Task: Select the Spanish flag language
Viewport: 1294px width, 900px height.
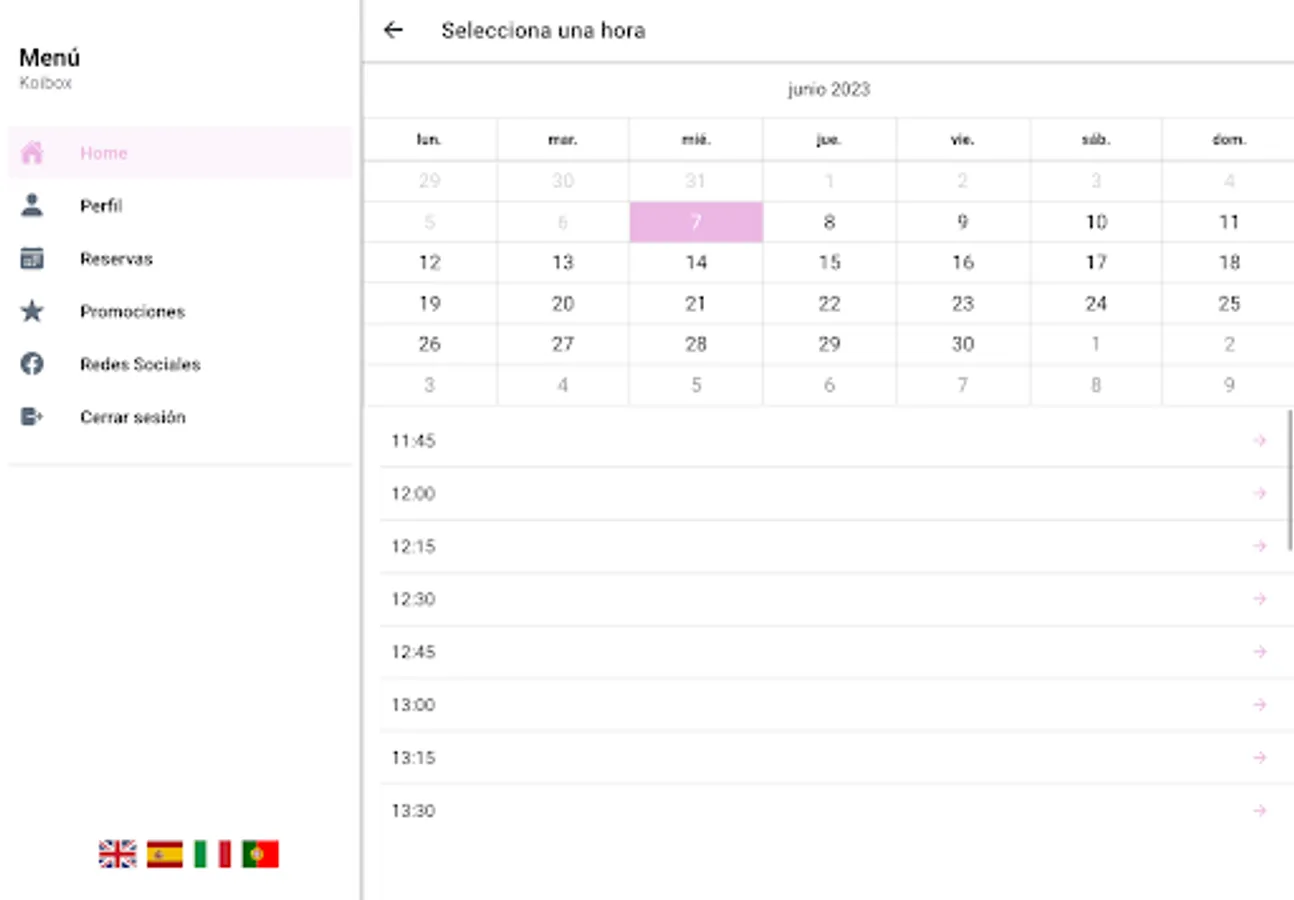Action: 165,854
